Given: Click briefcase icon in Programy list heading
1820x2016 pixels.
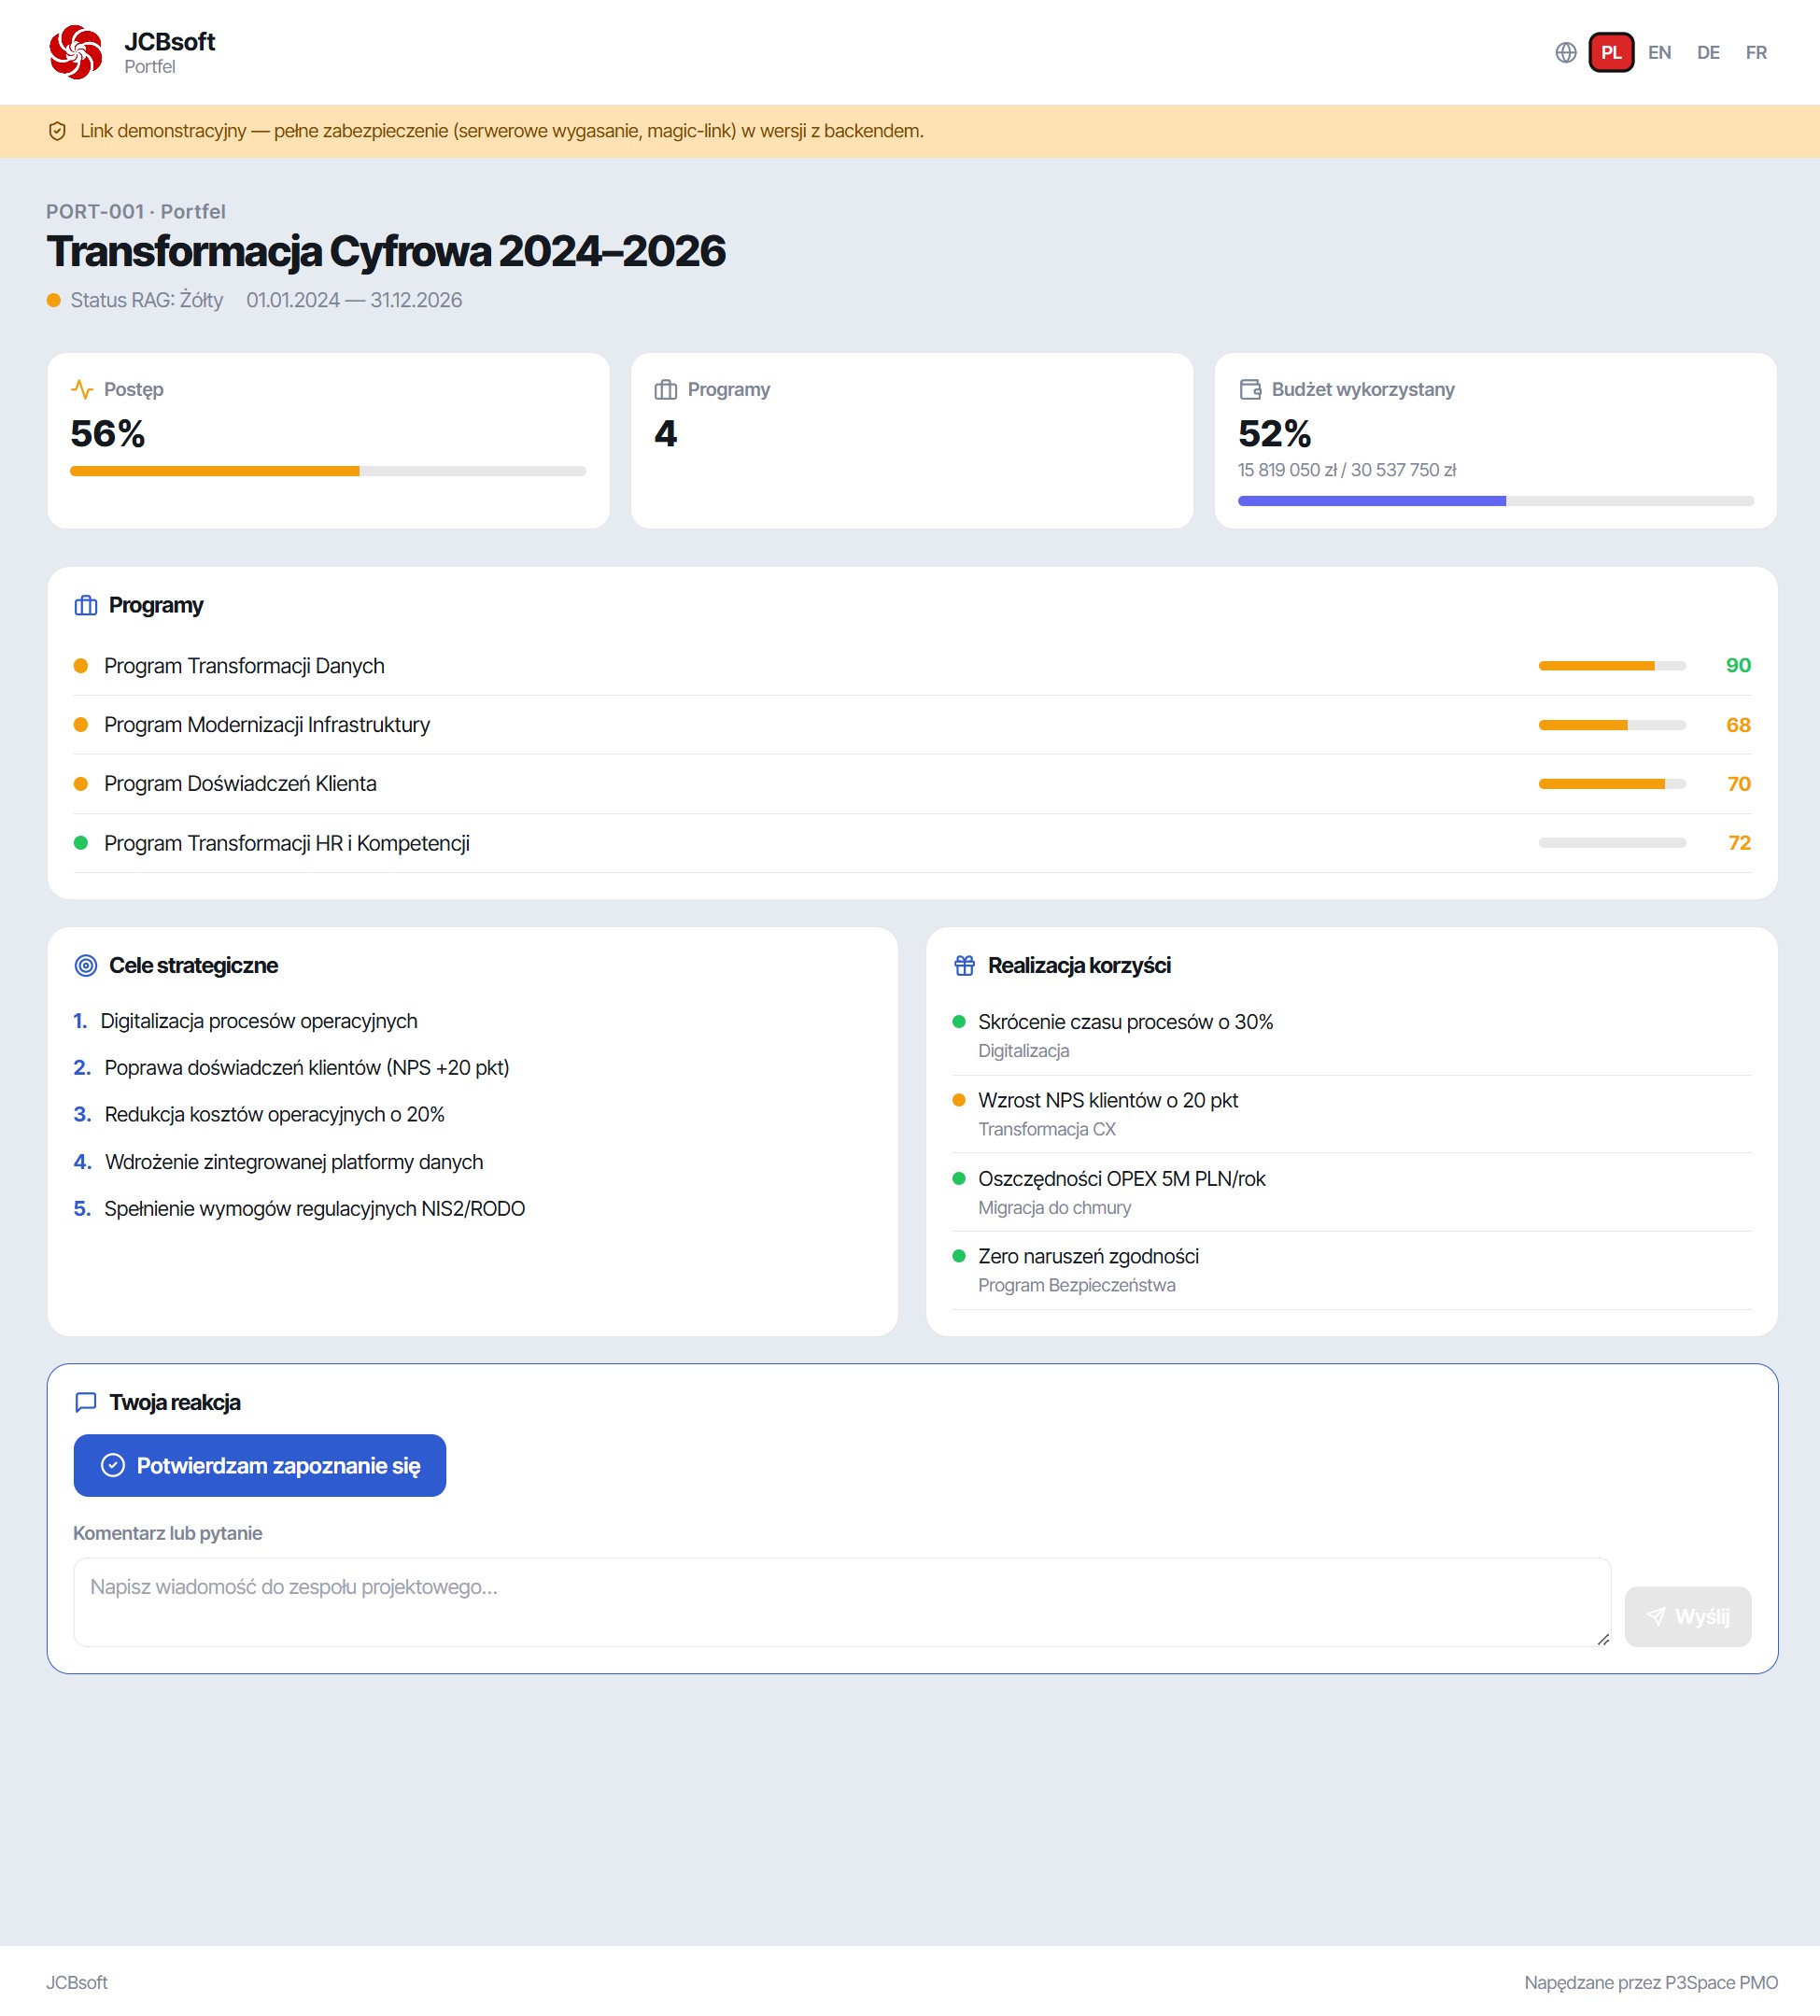Looking at the screenshot, I should pyautogui.click(x=86, y=605).
